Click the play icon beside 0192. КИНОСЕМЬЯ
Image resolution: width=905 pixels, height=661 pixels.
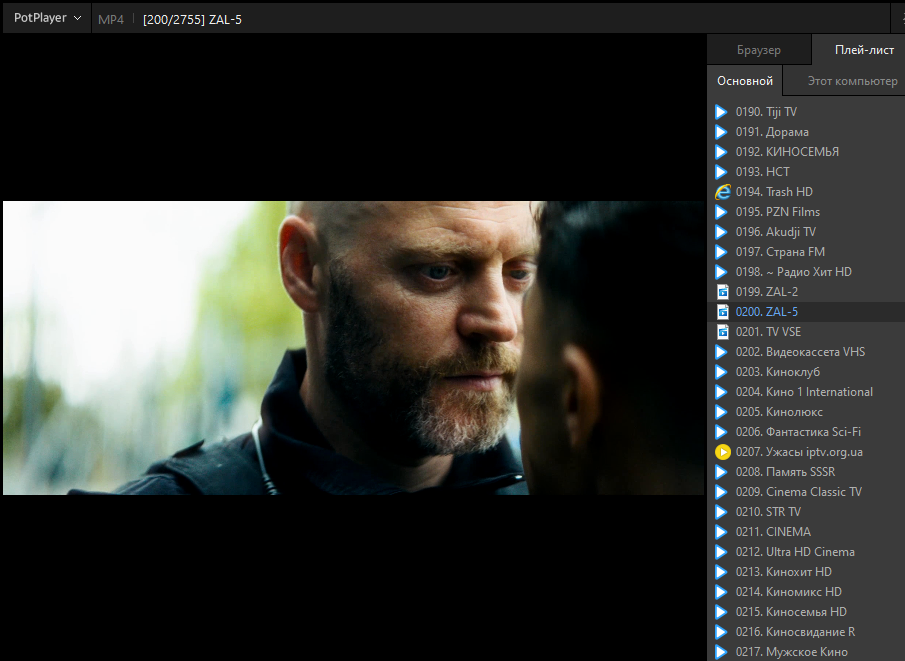point(721,152)
